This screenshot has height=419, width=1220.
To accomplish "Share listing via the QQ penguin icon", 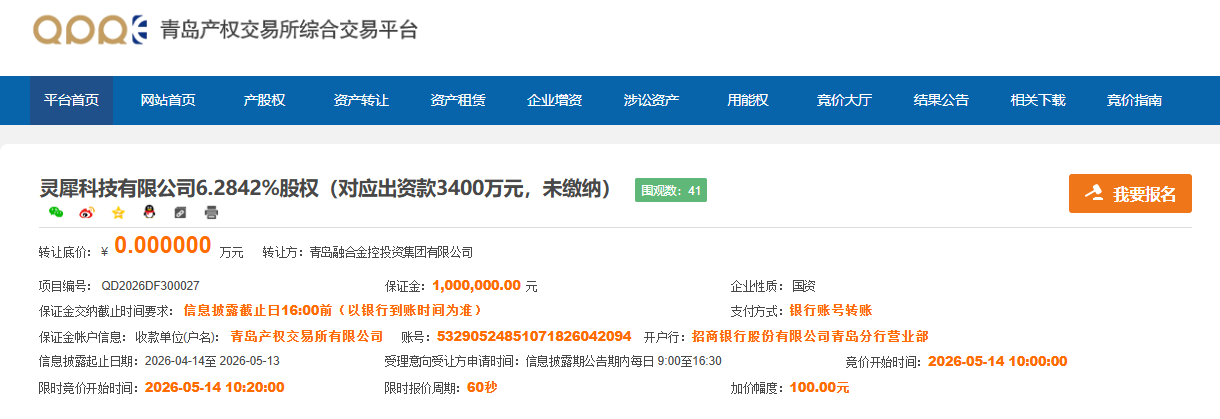I will point(149,213).
